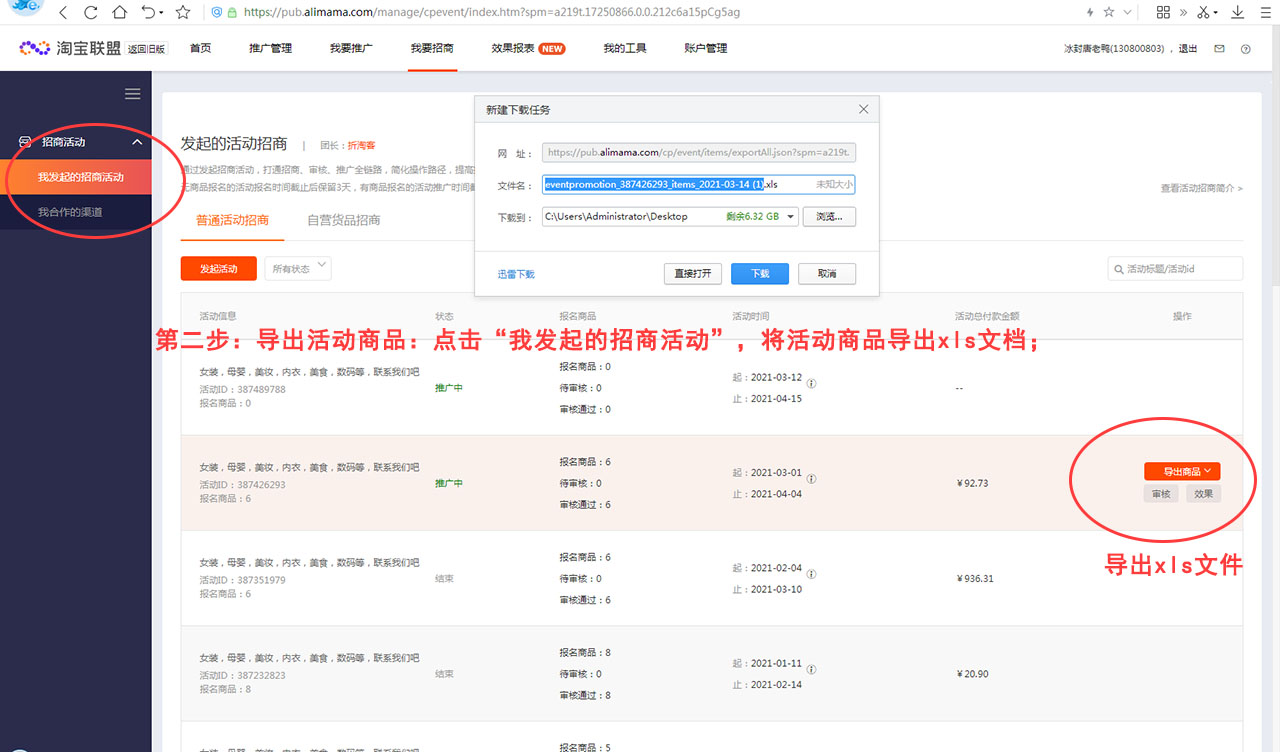Open the mail message icon at top right
Image resolution: width=1280 pixels, height=752 pixels.
pyautogui.click(x=1218, y=47)
